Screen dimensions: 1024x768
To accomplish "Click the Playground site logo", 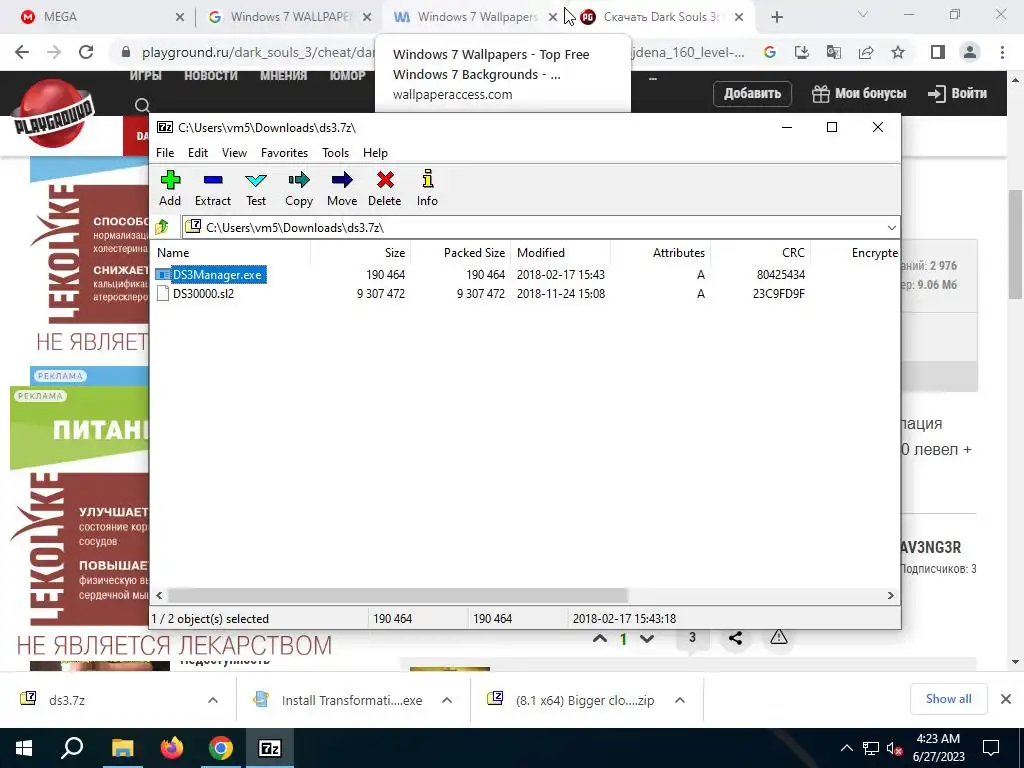I will coord(54,112).
